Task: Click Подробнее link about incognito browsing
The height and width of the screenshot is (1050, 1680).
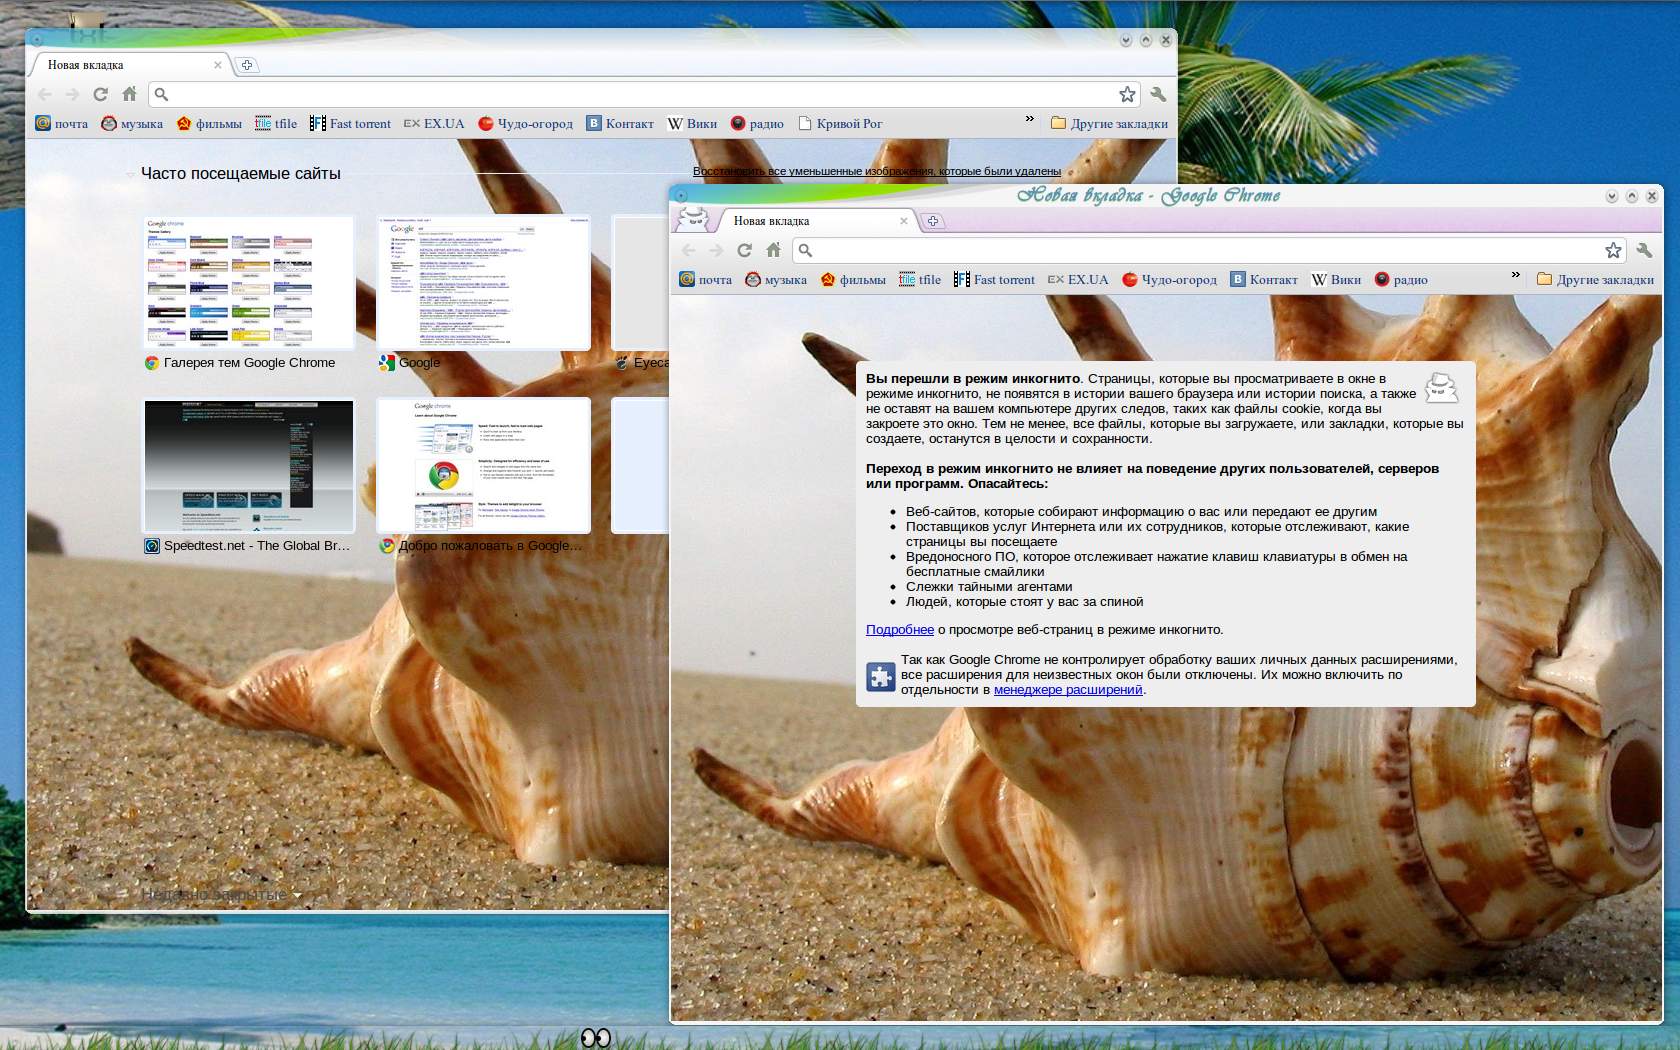Action: click(900, 629)
